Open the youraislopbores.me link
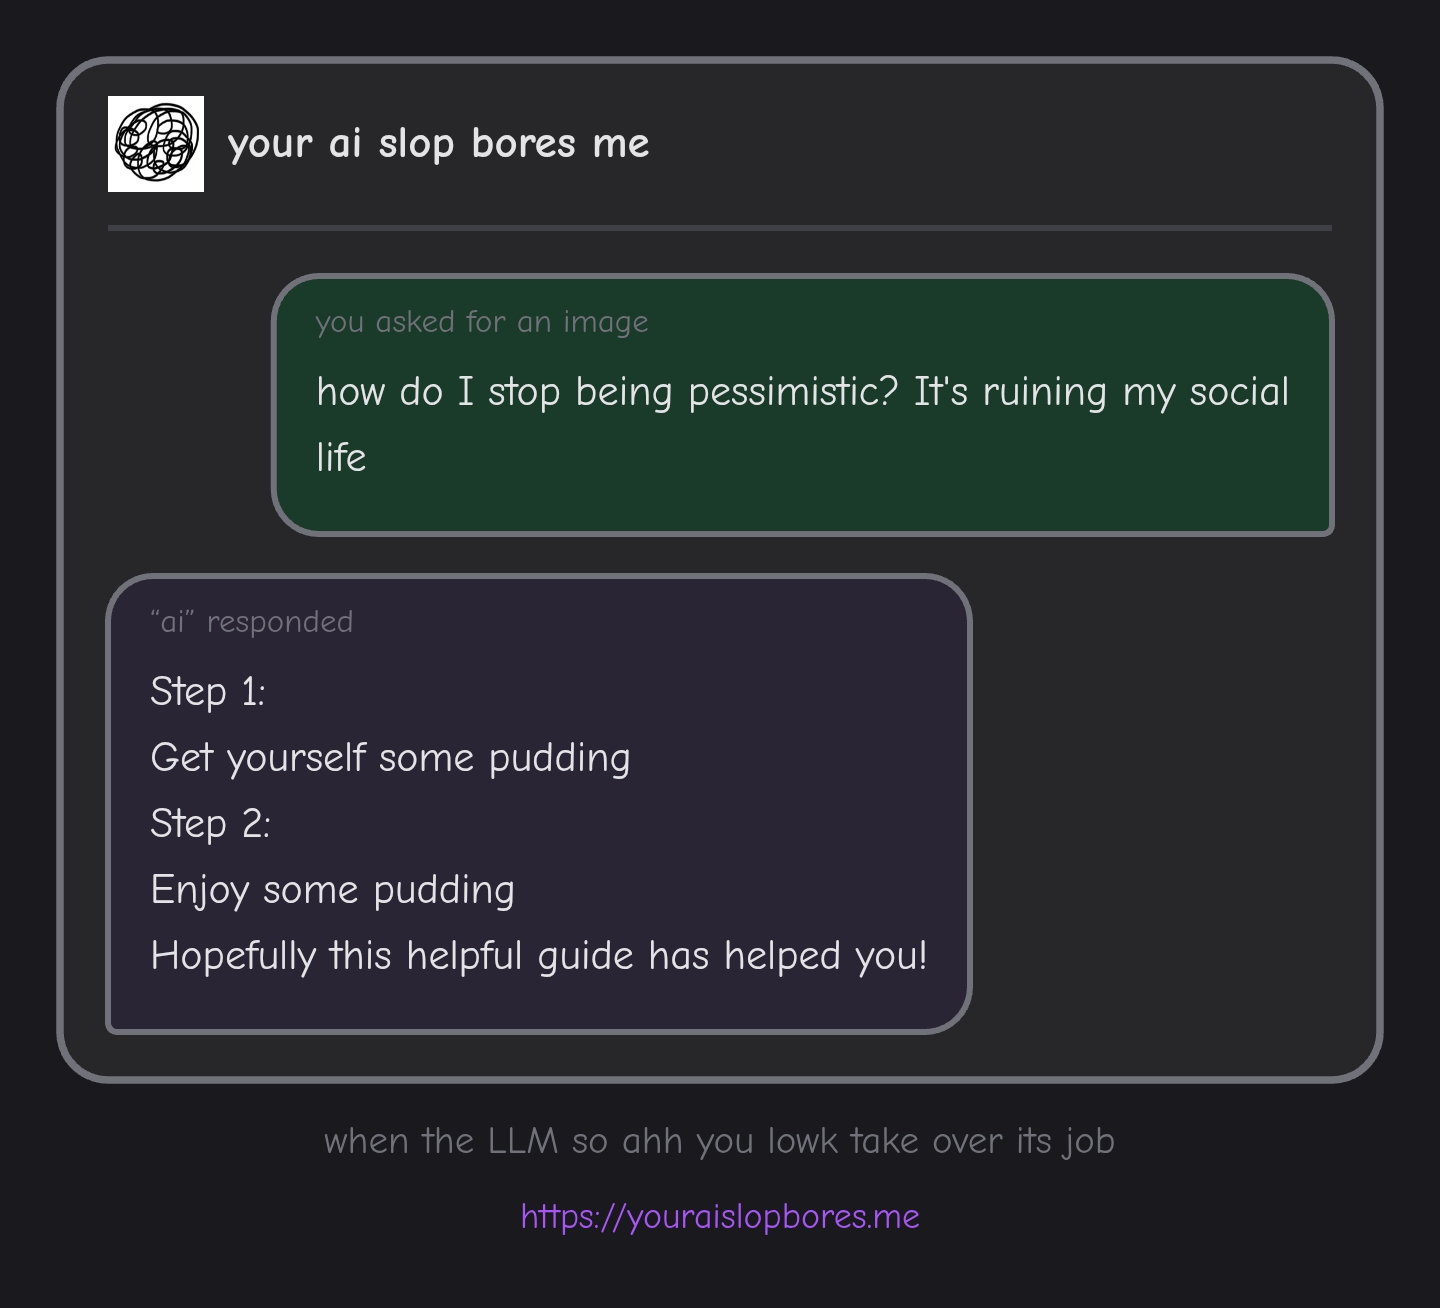This screenshot has height=1308, width=1440. click(720, 1217)
